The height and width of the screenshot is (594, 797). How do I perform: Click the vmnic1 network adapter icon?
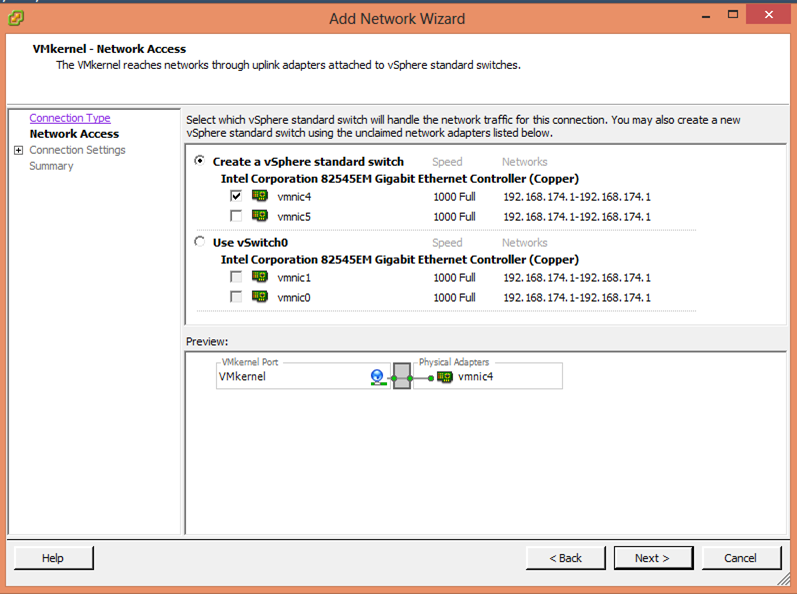[260, 277]
